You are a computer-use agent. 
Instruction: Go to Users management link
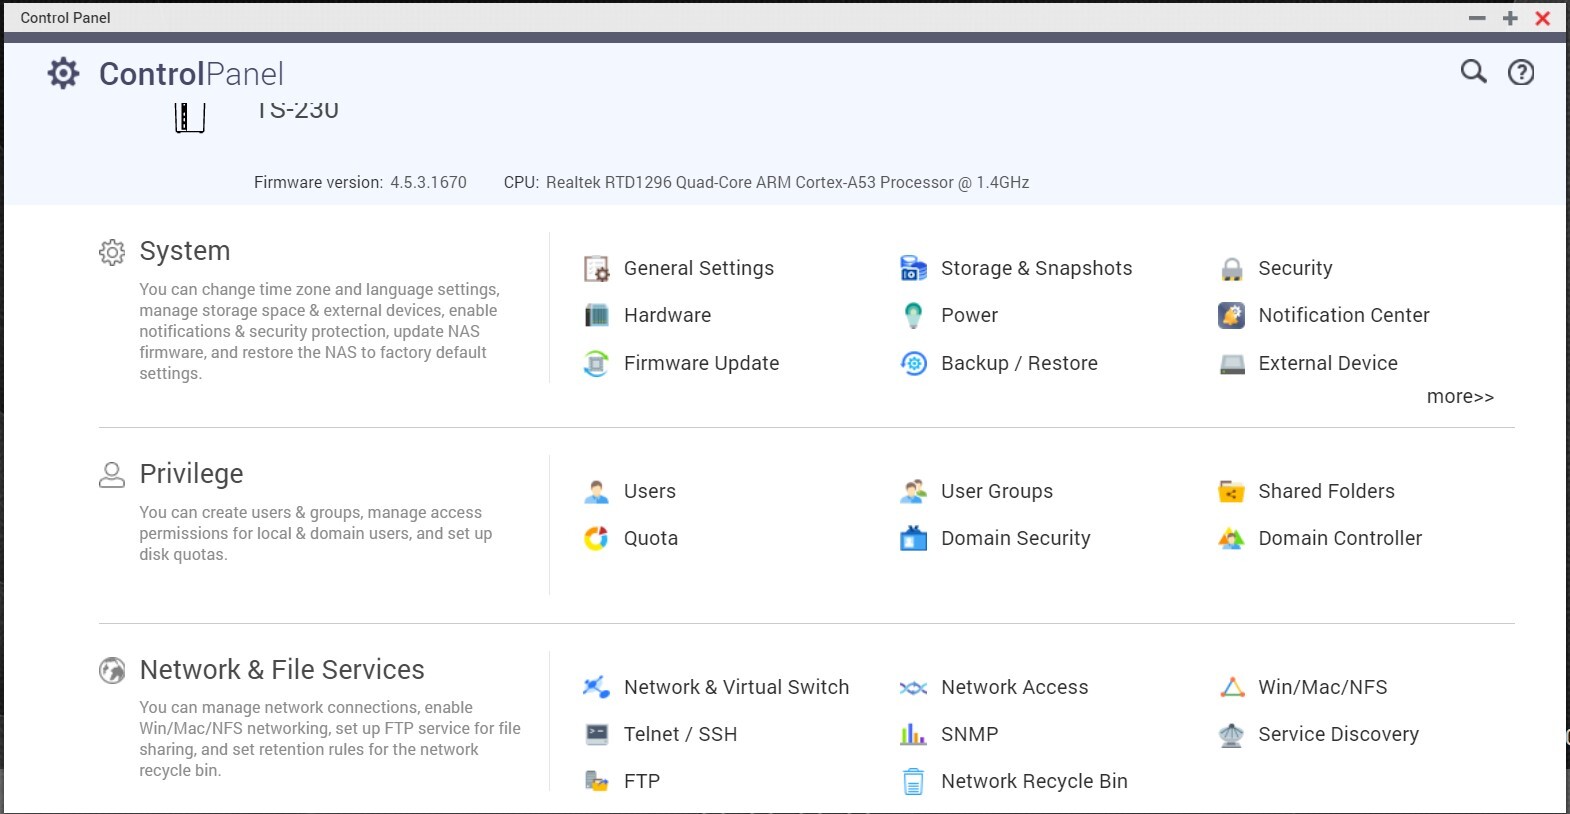(x=650, y=491)
